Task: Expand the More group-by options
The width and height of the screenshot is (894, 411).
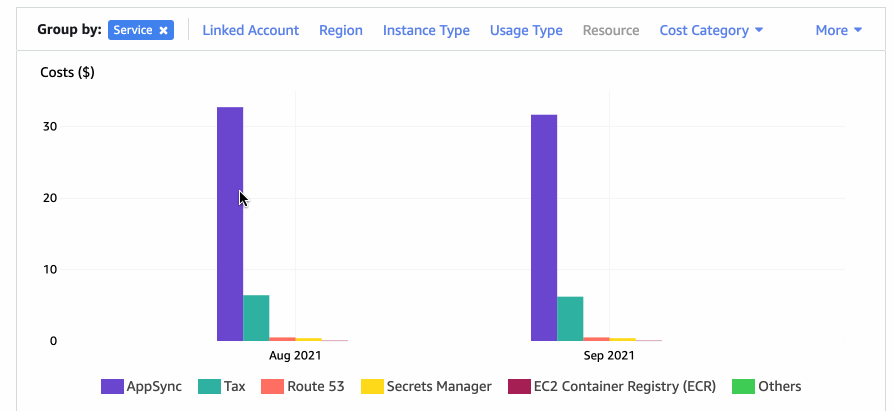Action: click(x=838, y=30)
